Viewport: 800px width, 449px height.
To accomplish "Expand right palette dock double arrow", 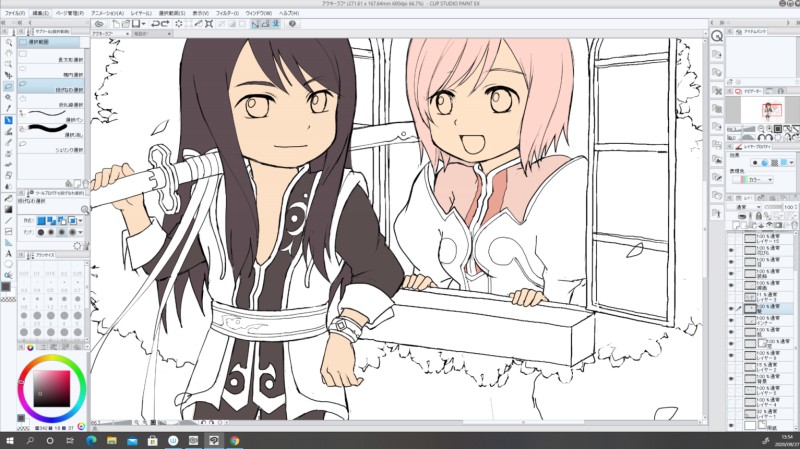I will coord(721,23).
